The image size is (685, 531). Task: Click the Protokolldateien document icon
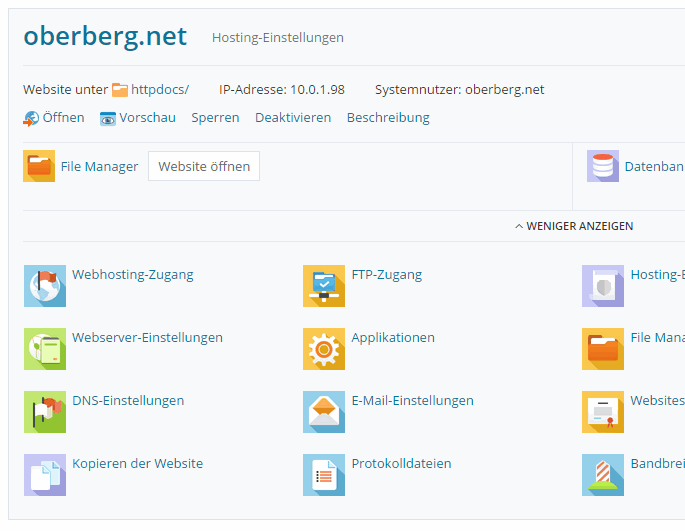click(x=323, y=475)
